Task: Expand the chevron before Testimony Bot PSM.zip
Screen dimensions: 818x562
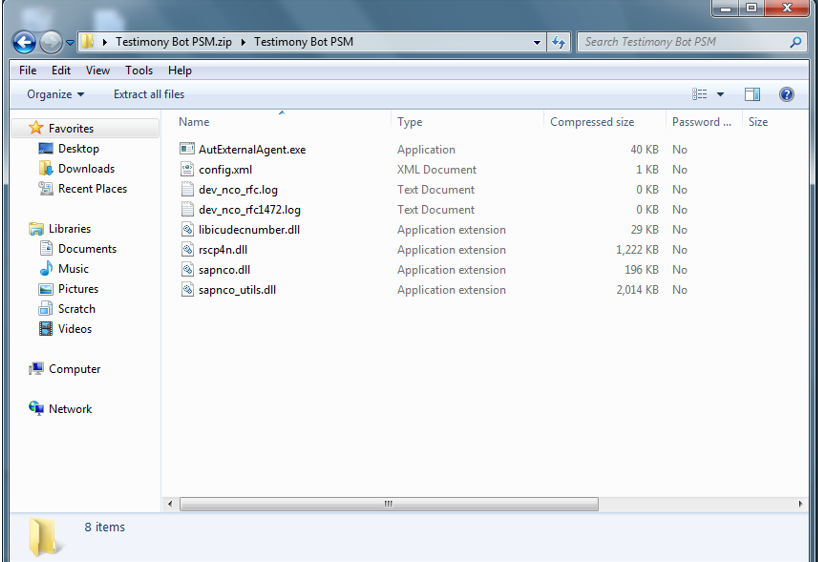Action: tap(105, 42)
